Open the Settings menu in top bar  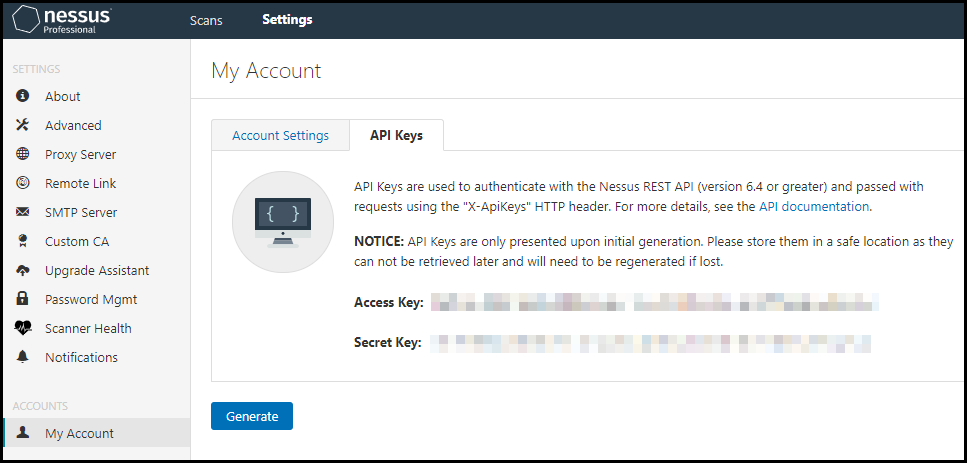point(287,20)
